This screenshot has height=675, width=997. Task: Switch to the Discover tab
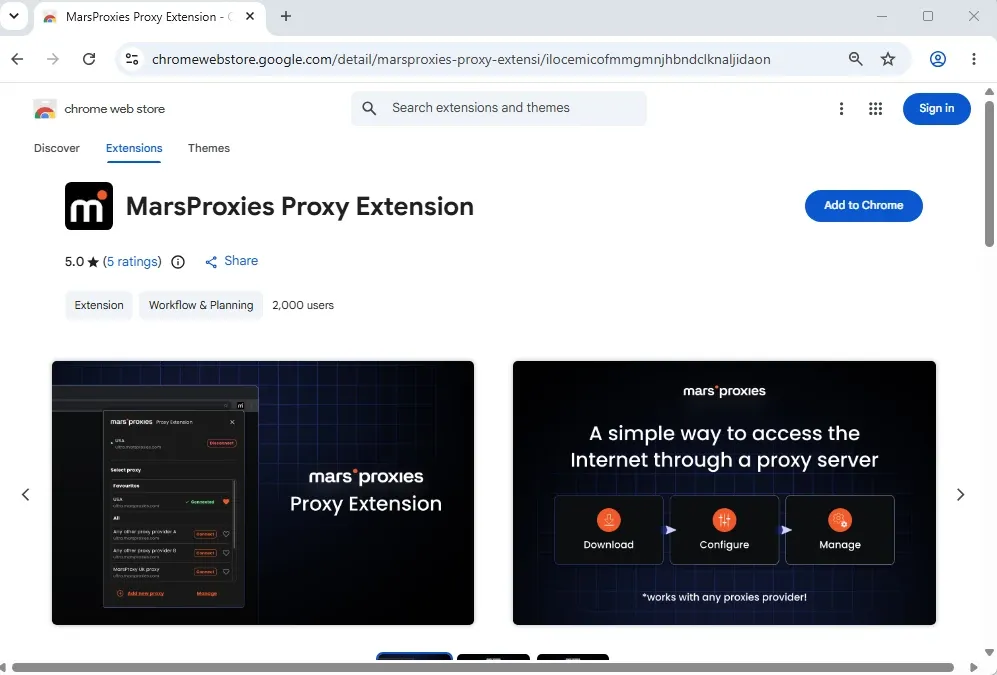tap(57, 148)
